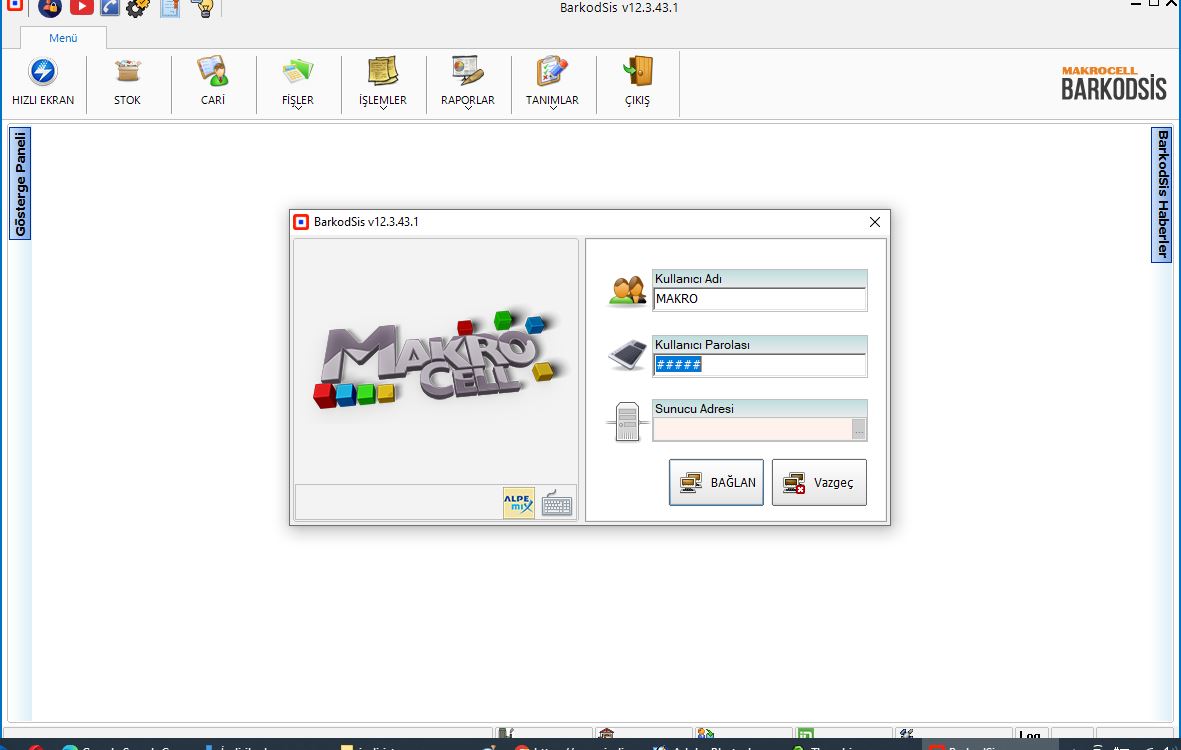Image resolution: width=1181 pixels, height=750 pixels.
Task: Expand the İŞLEMLER ribbon menu
Action: click(x=383, y=82)
